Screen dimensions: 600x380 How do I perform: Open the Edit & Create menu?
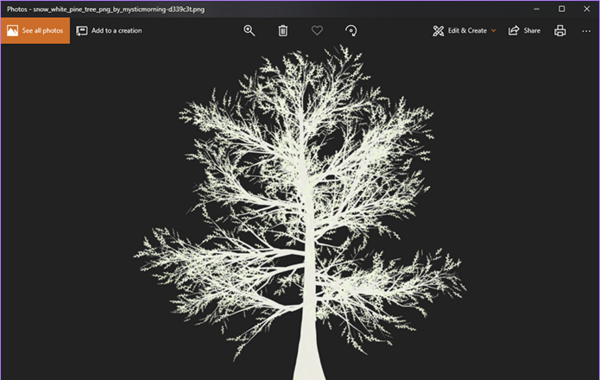pyautogui.click(x=464, y=31)
